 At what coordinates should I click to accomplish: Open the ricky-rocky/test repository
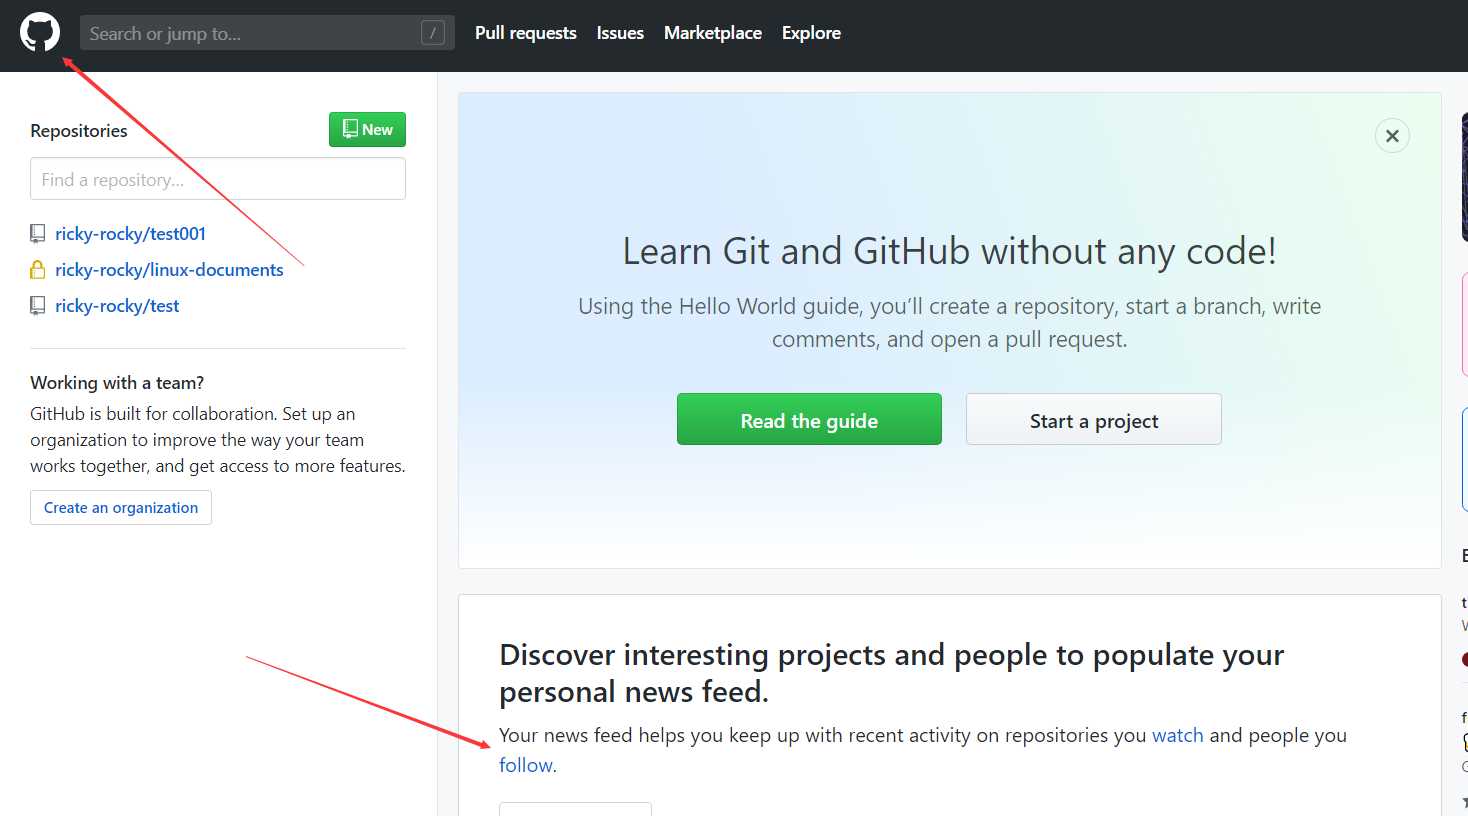pos(117,306)
